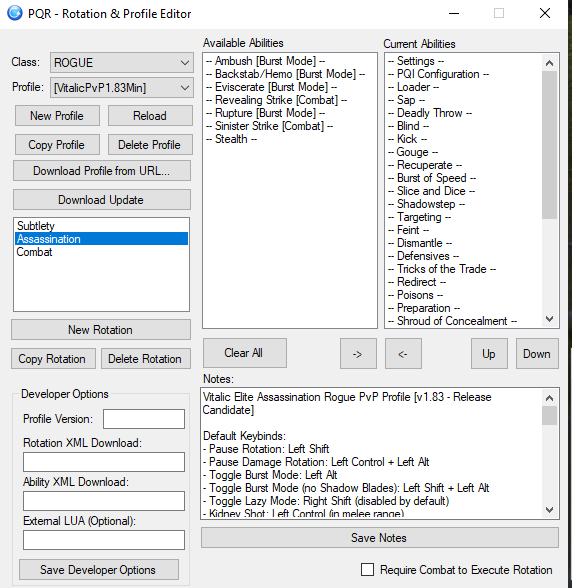Click the PQR app icon in title bar

15,14
